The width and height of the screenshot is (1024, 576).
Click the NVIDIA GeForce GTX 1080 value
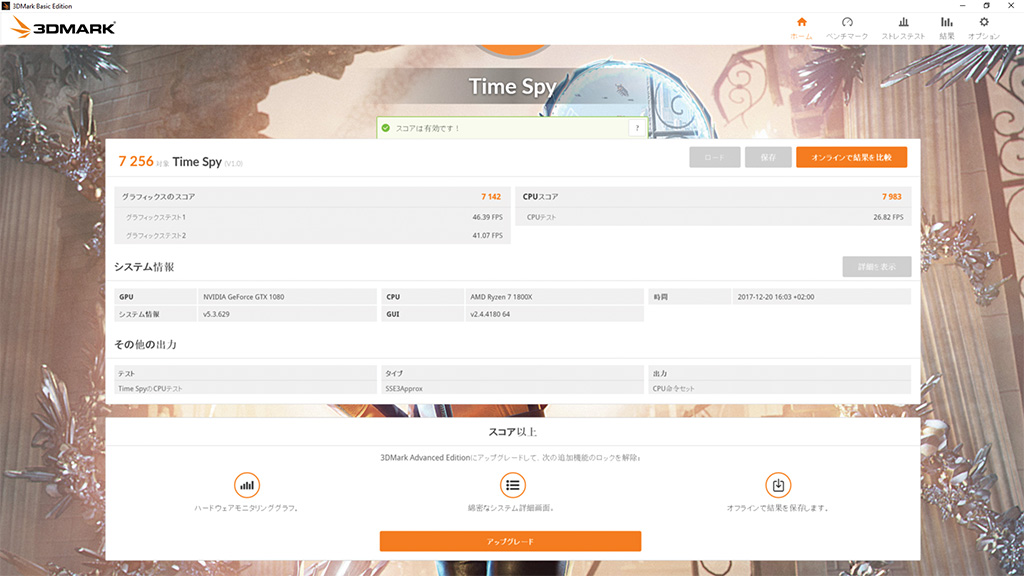244,296
